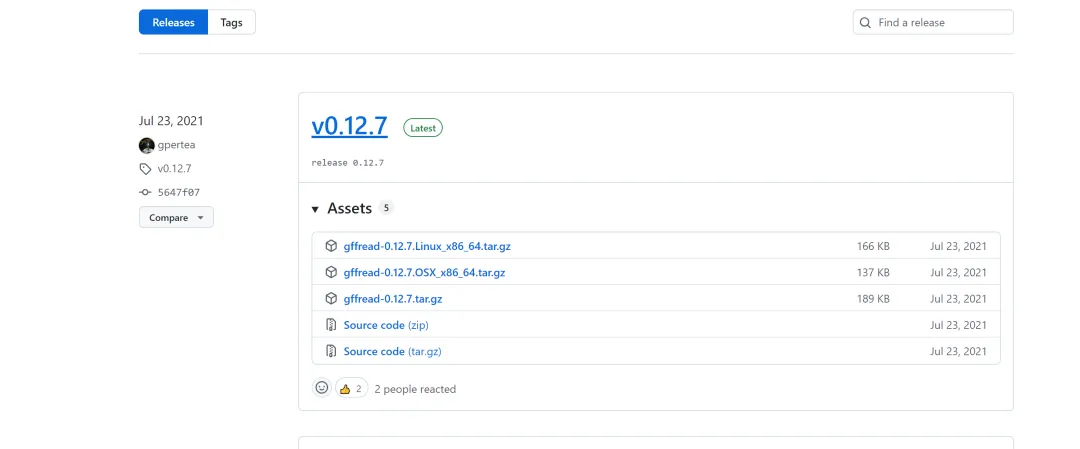Click the search magnifier icon
Screen dimensions: 1080x449
click(865, 23)
